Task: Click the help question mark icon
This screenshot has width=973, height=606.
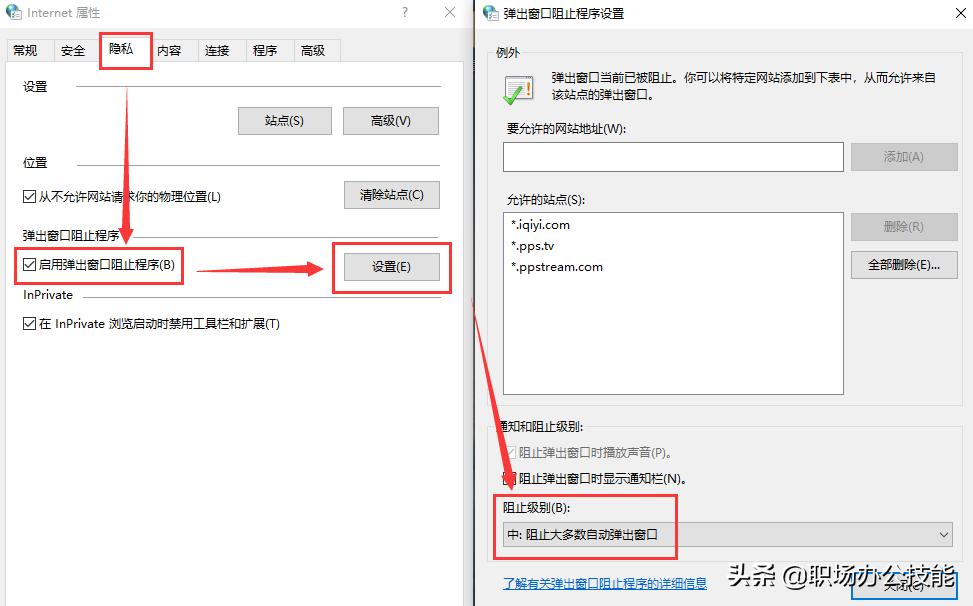Action: [x=403, y=13]
